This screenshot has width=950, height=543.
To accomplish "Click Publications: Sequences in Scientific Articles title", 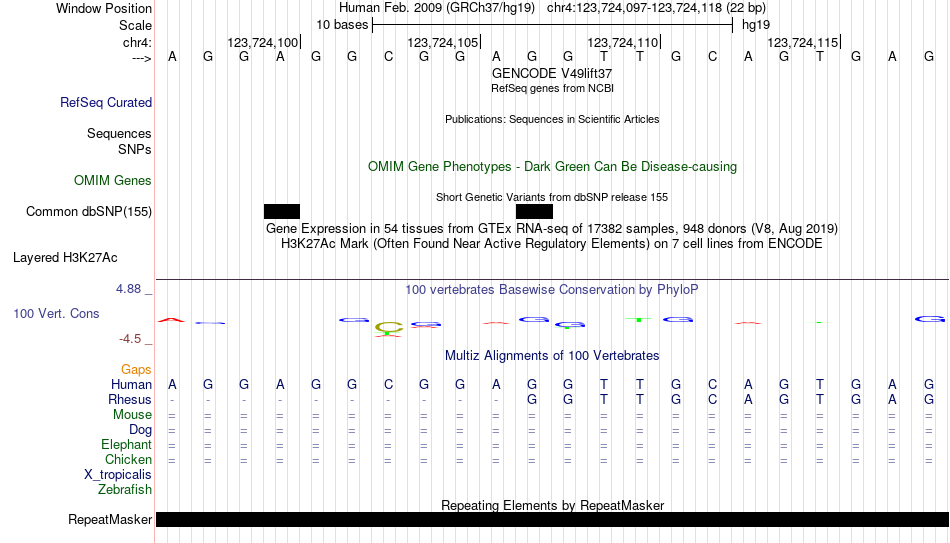I will coord(552,119).
